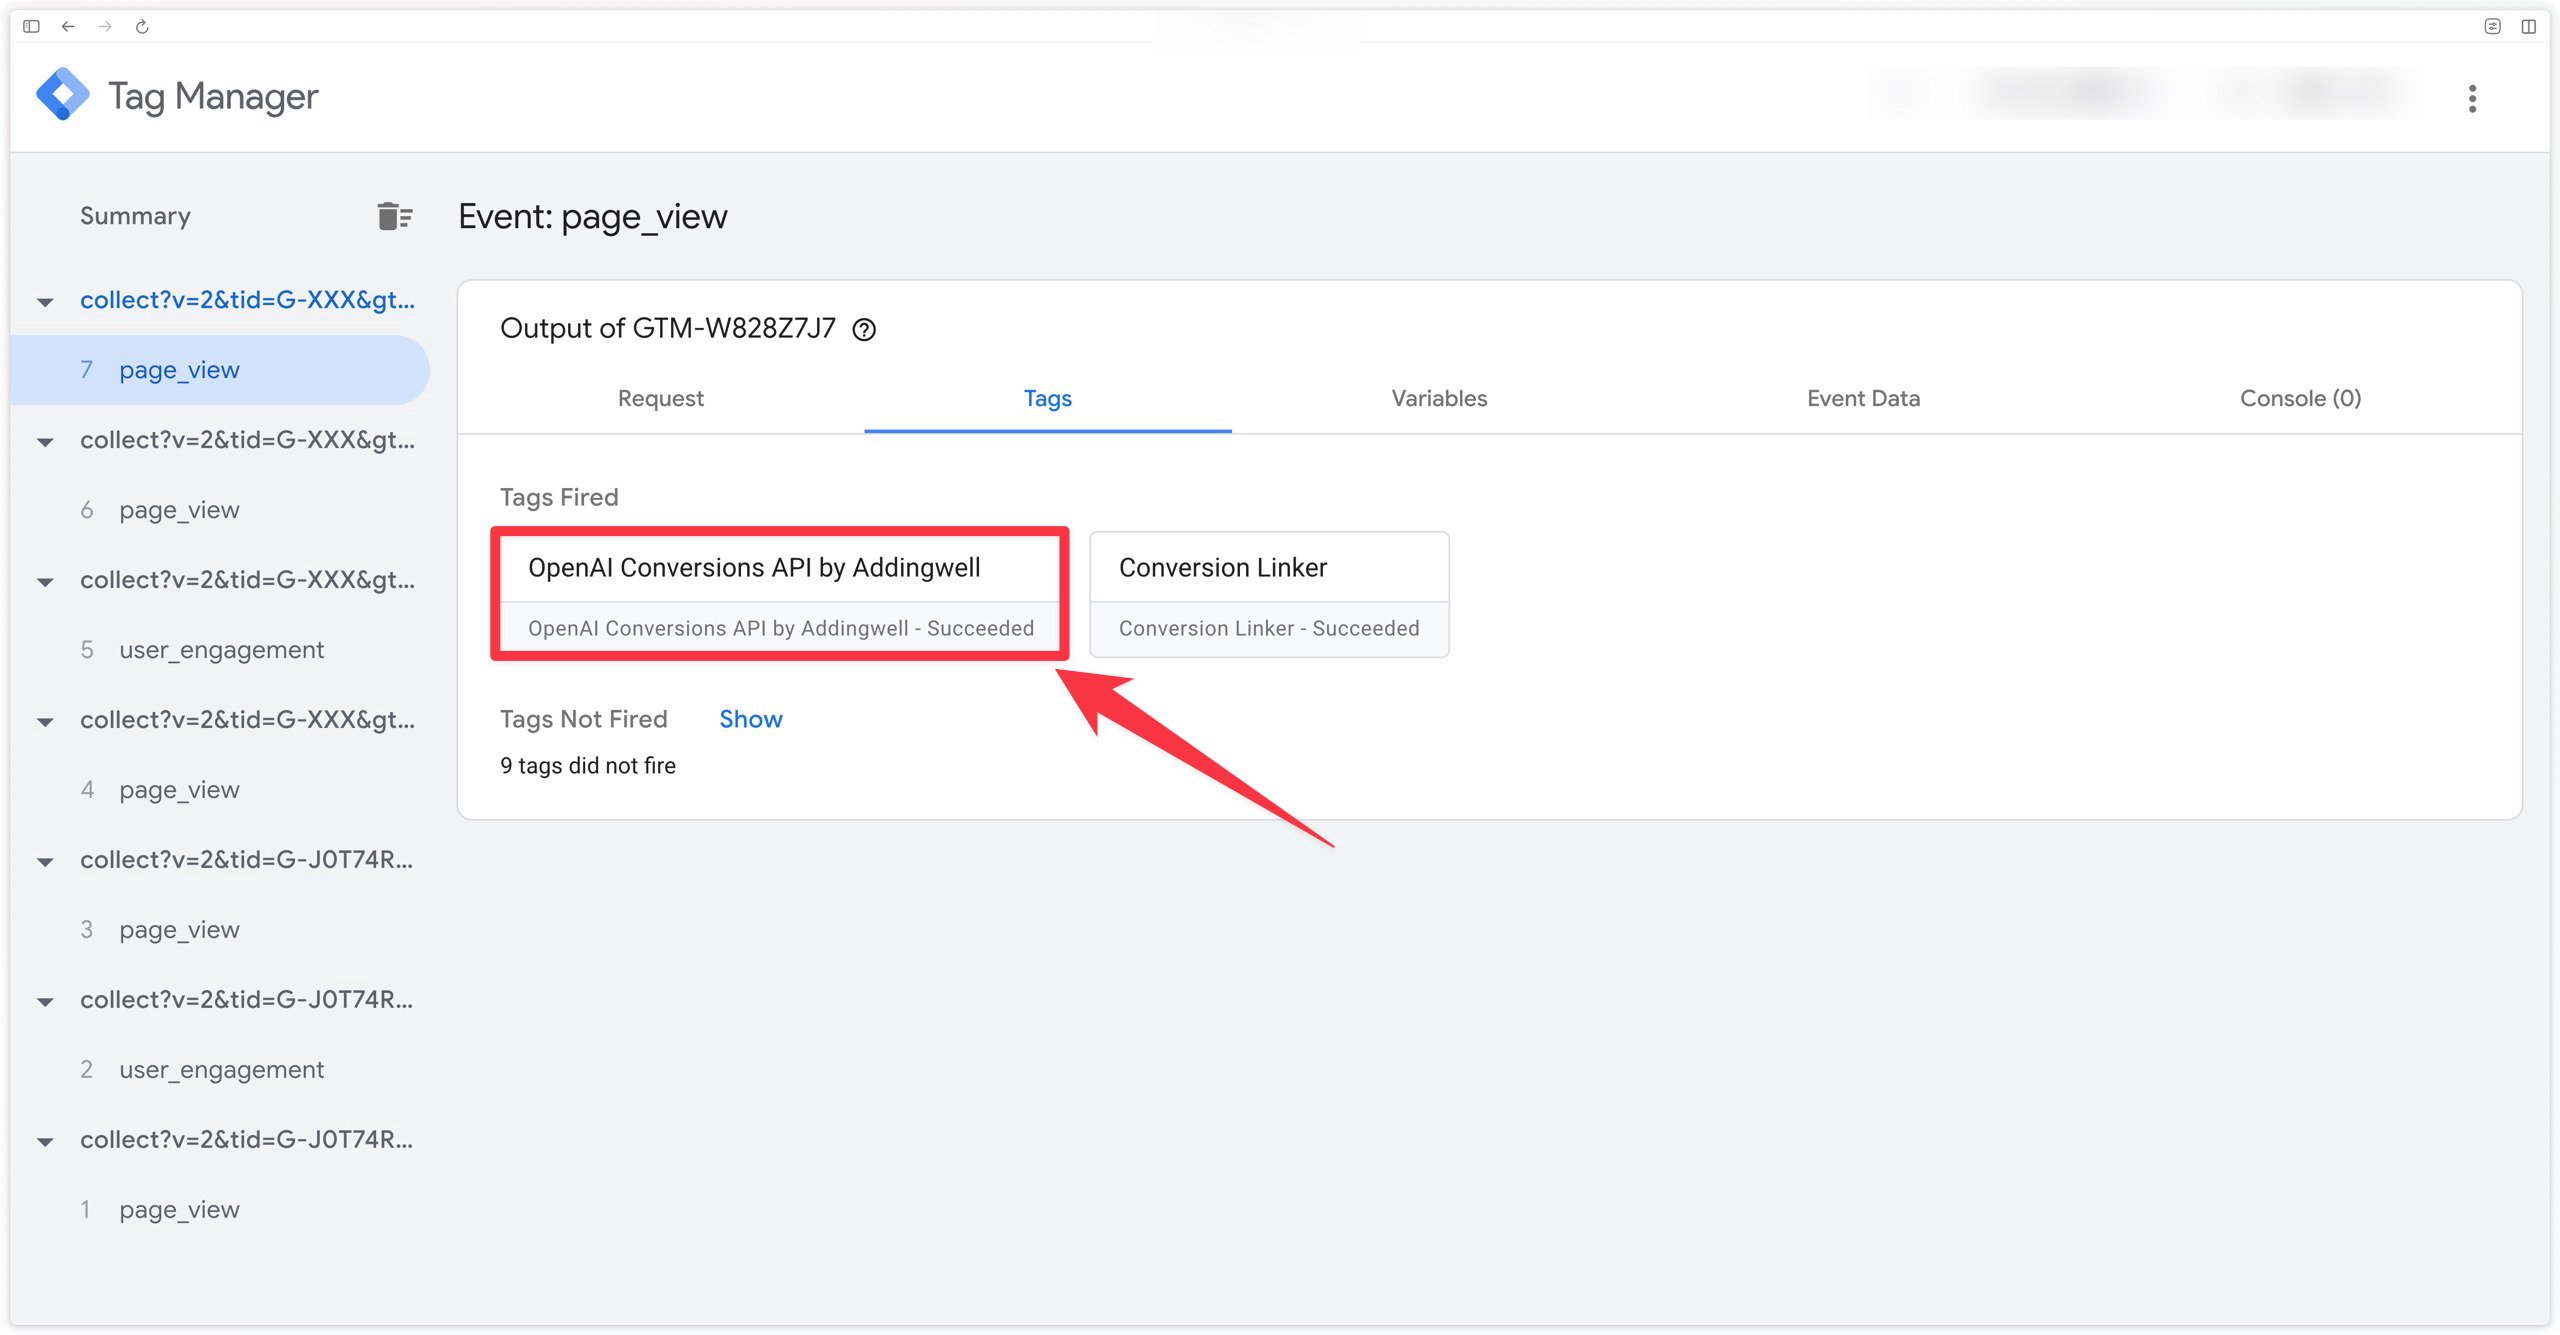This screenshot has width=2560, height=1335.
Task: Click the 'Tags Fired' label
Action: [x=559, y=497]
